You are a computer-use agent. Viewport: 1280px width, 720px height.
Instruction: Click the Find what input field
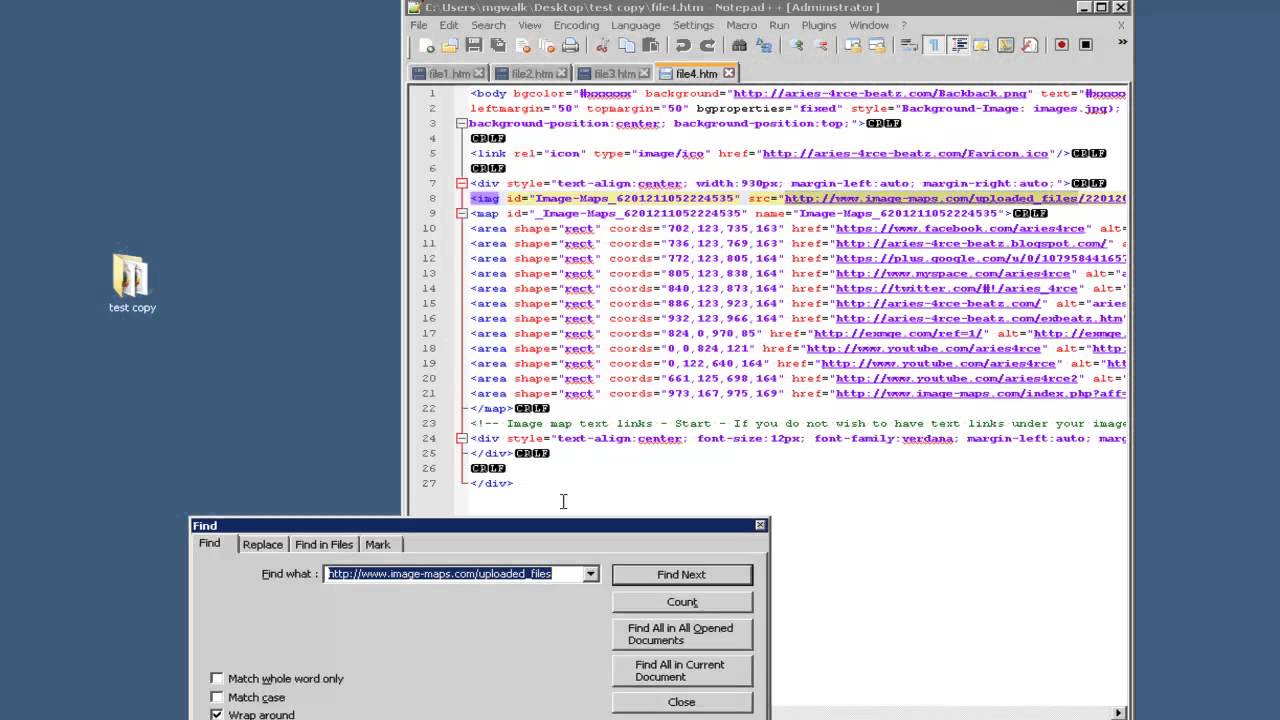tap(455, 574)
